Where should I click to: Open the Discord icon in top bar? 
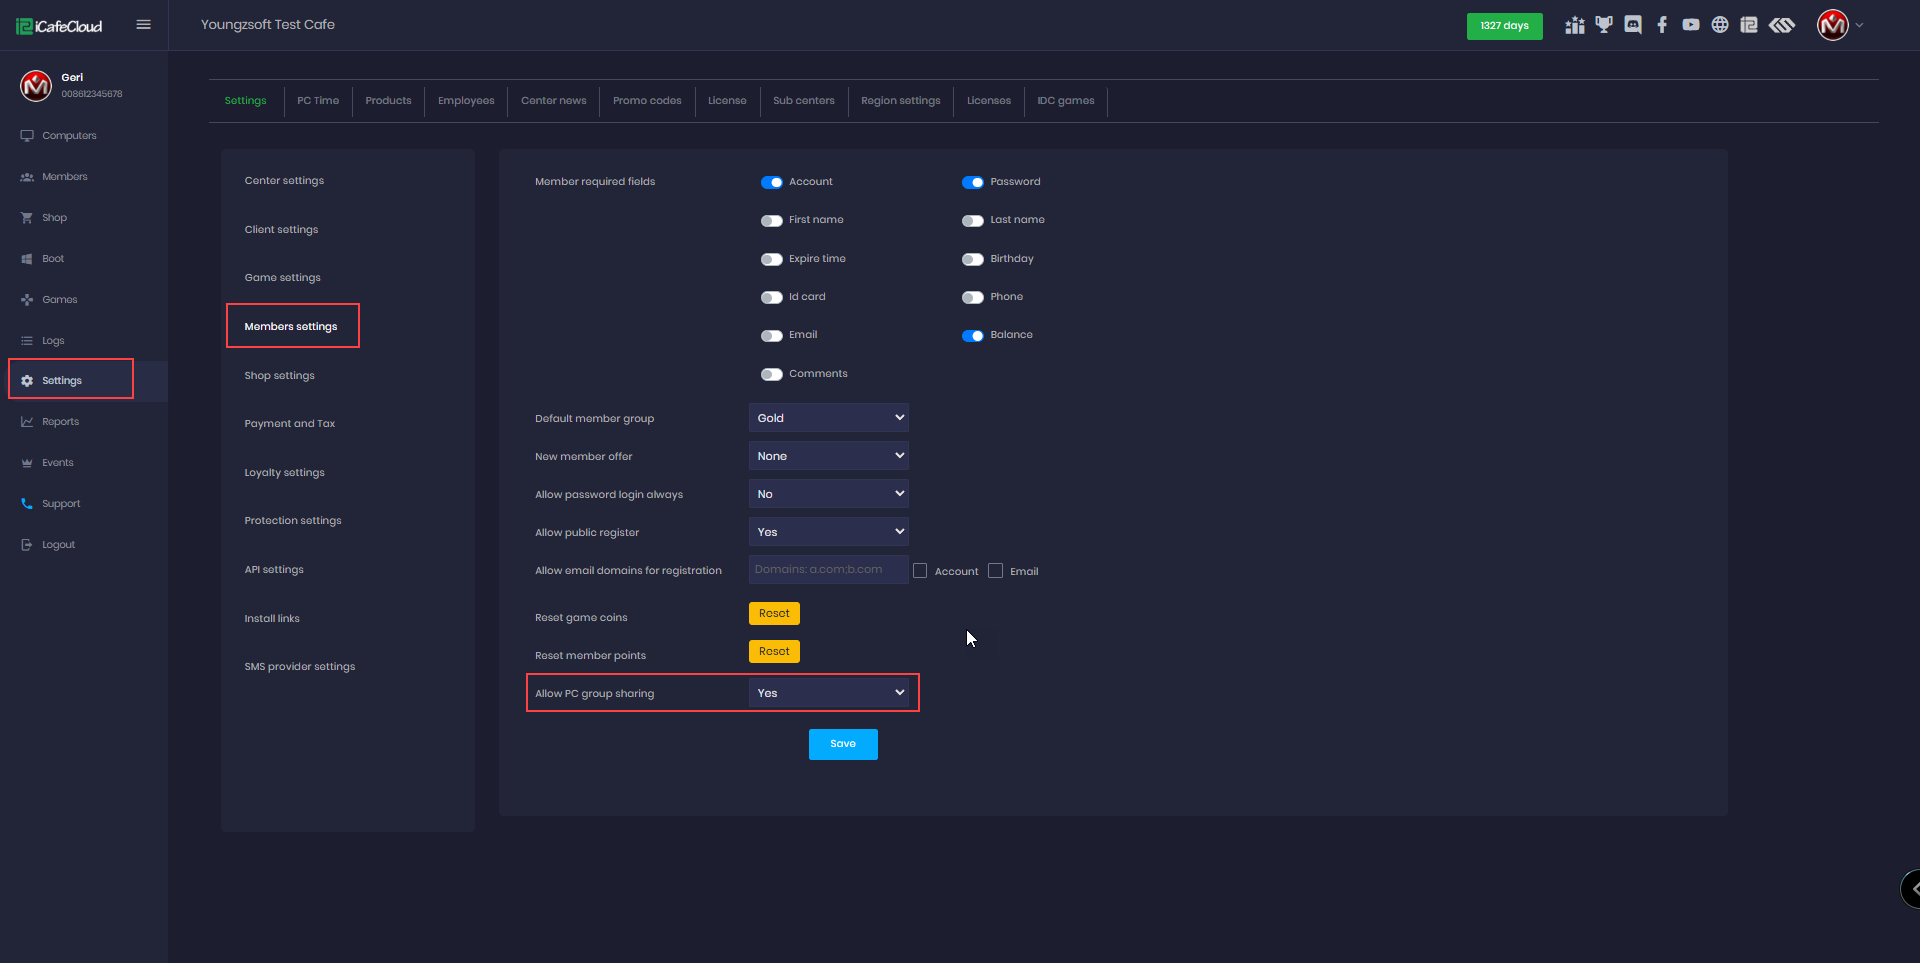(x=1633, y=25)
